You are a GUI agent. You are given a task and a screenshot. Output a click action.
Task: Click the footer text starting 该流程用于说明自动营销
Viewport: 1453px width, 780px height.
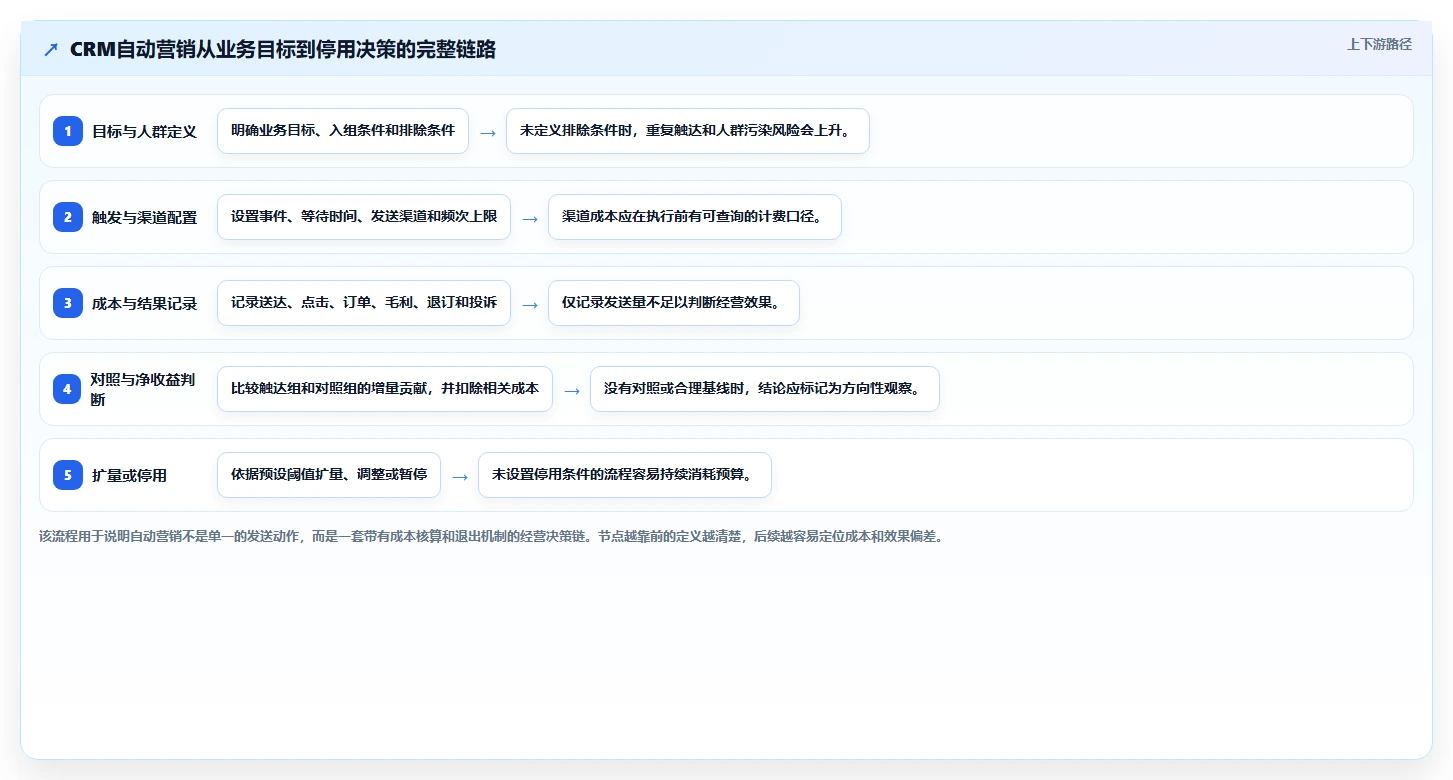(x=491, y=536)
